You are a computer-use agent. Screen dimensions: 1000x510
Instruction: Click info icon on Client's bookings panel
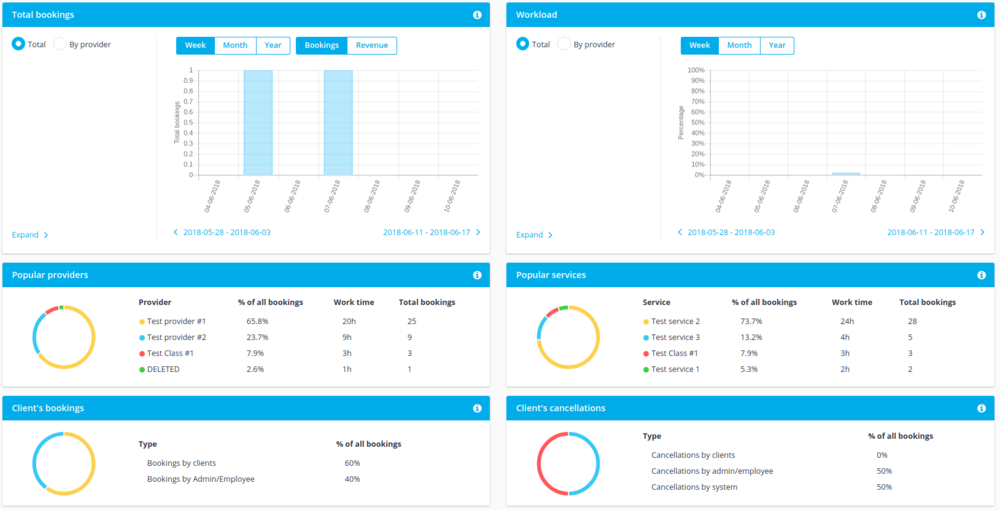[x=477, y=408]
